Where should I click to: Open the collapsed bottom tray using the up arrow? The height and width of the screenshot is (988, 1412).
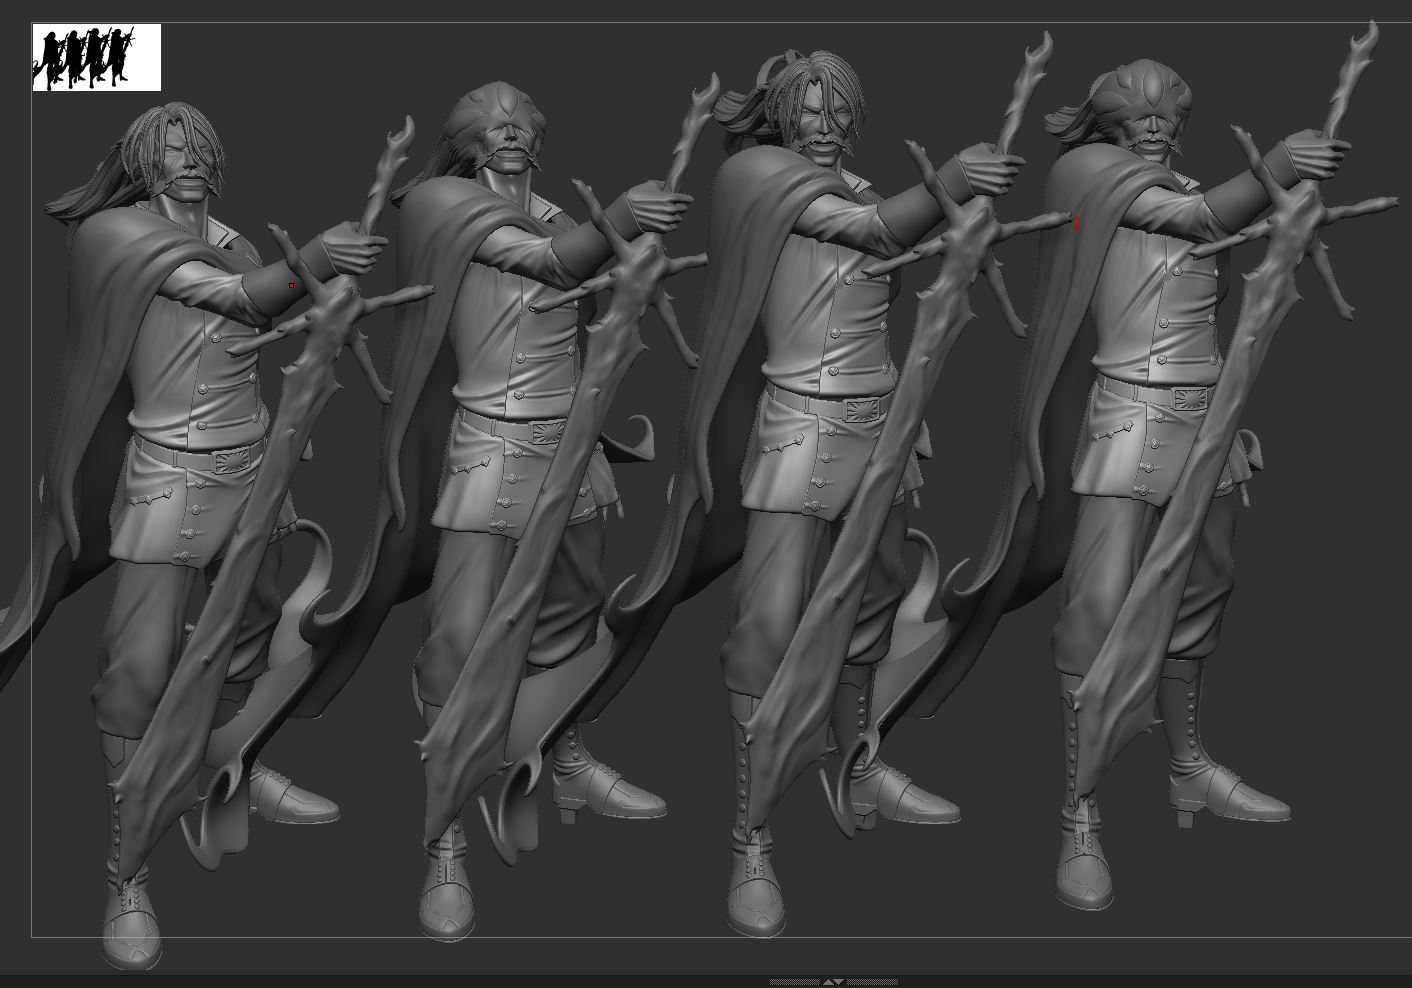(x=827, y=982)
